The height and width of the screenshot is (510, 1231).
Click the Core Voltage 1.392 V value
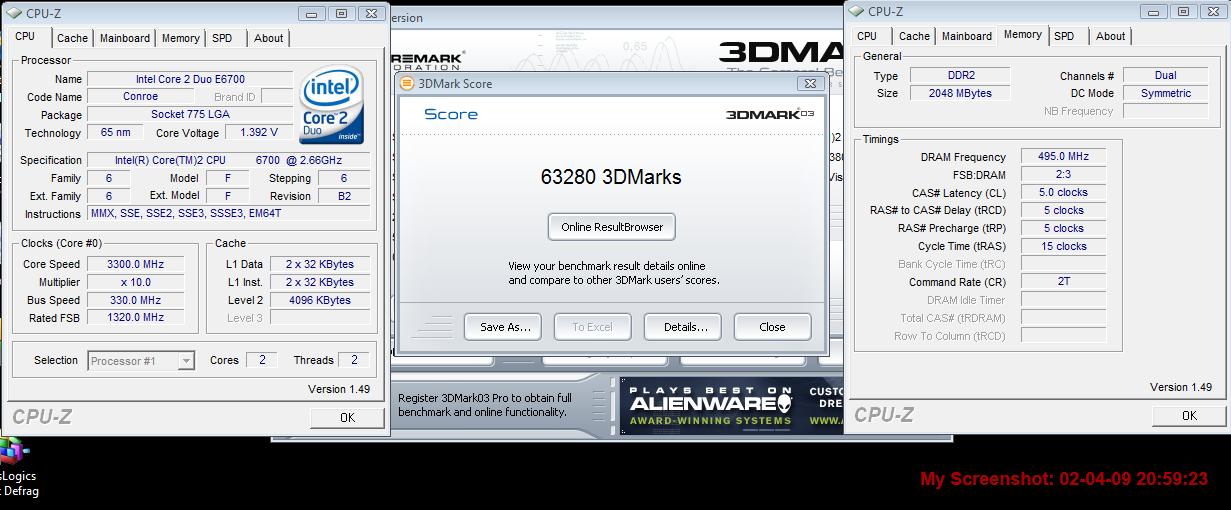click(x=259, y=132)
